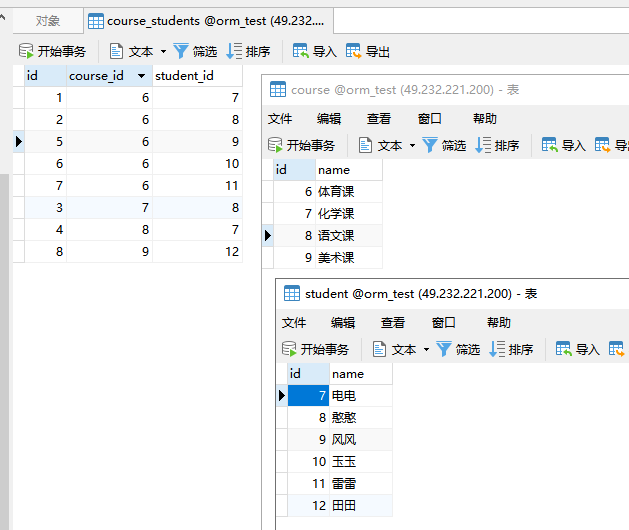Image resolution: width=629 pixels, height=530 pixels.
Task: Select cell 体育课 in course table
Action: point(349,192)
